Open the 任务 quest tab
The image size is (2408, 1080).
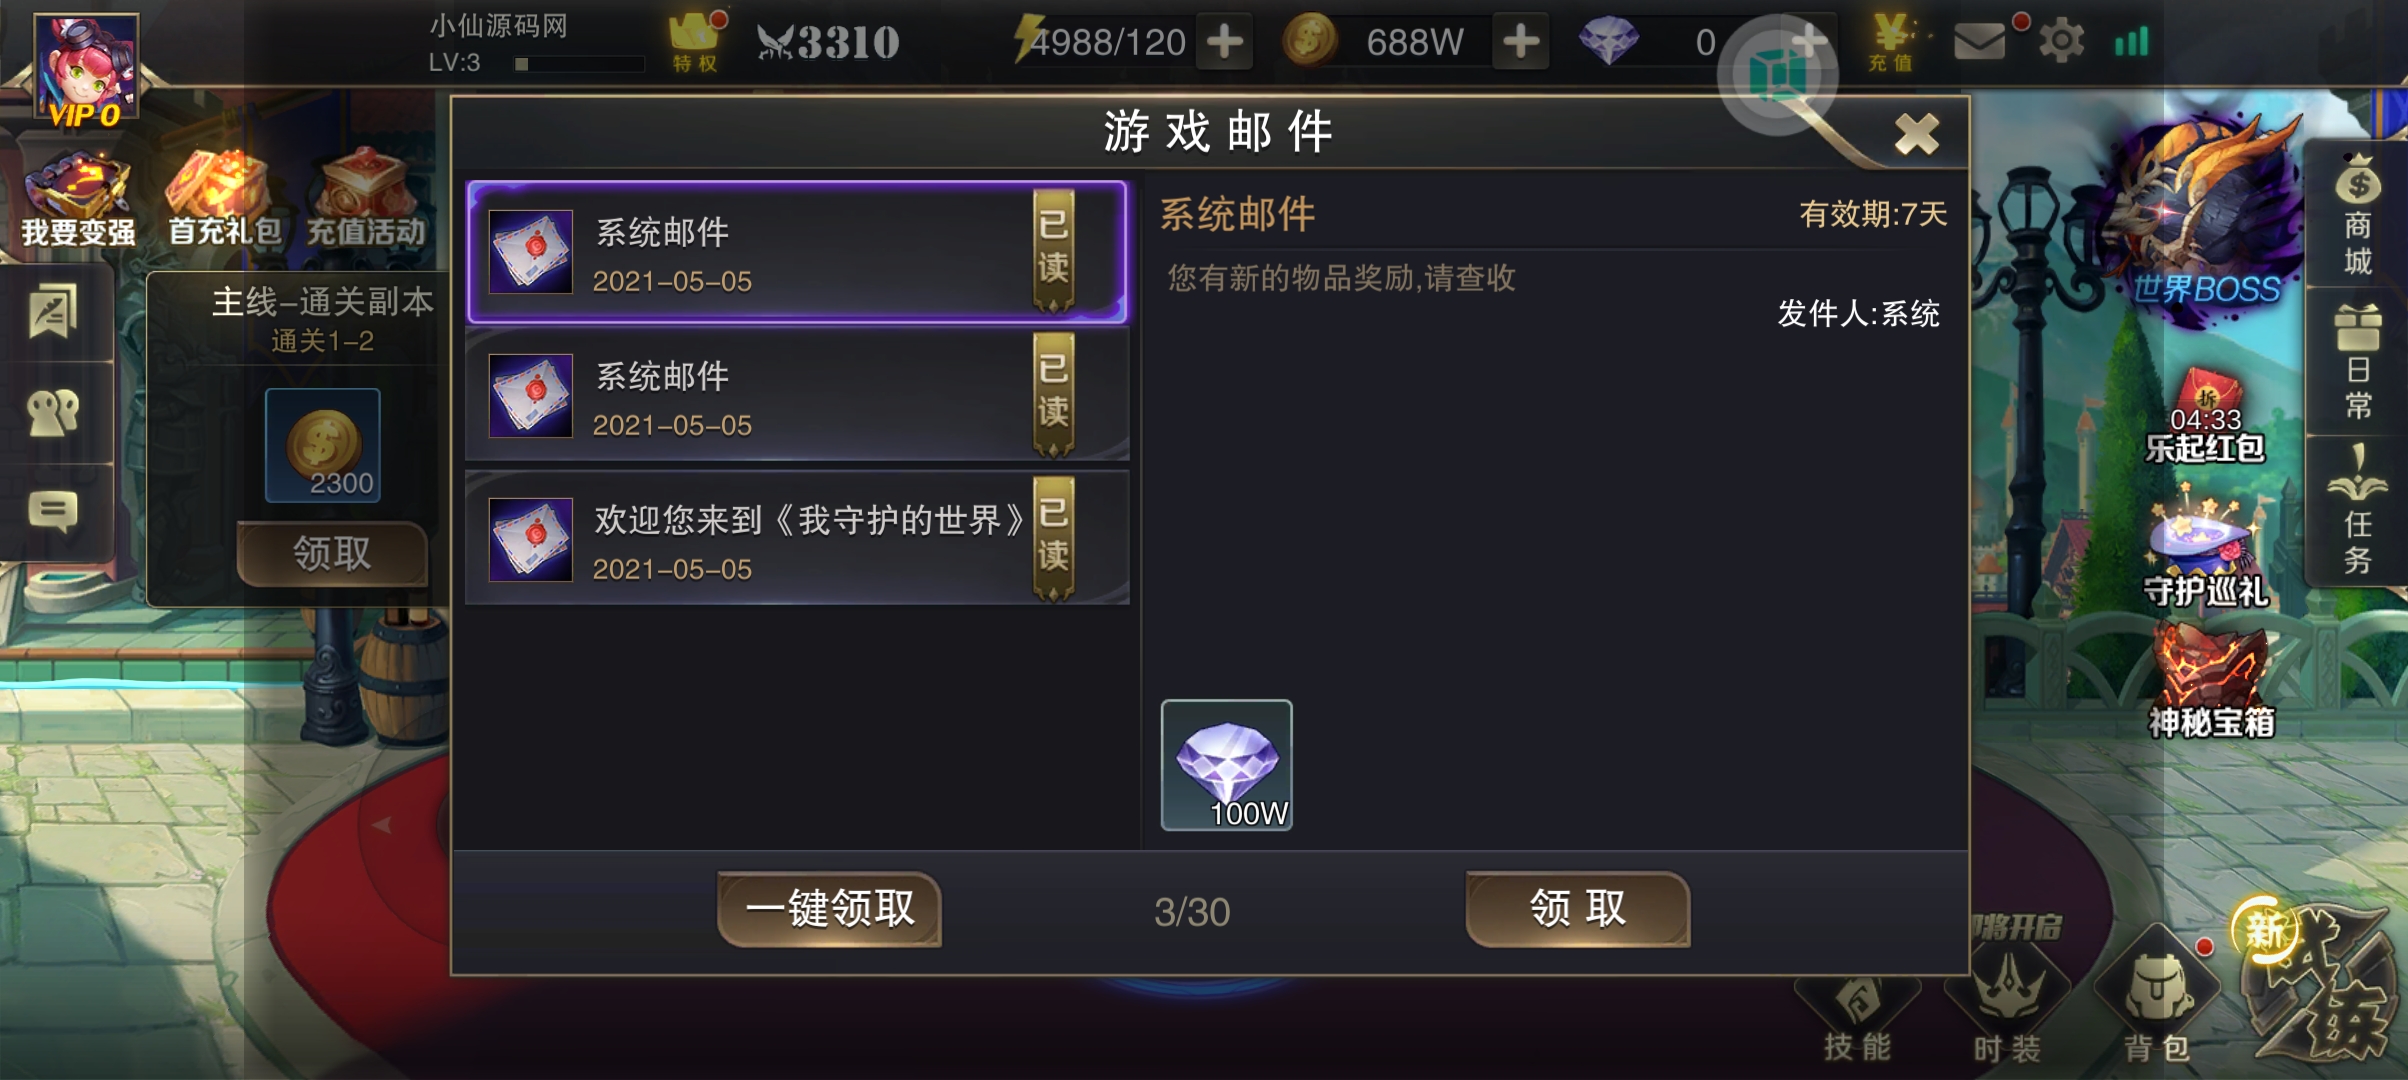click(2358, 510)
